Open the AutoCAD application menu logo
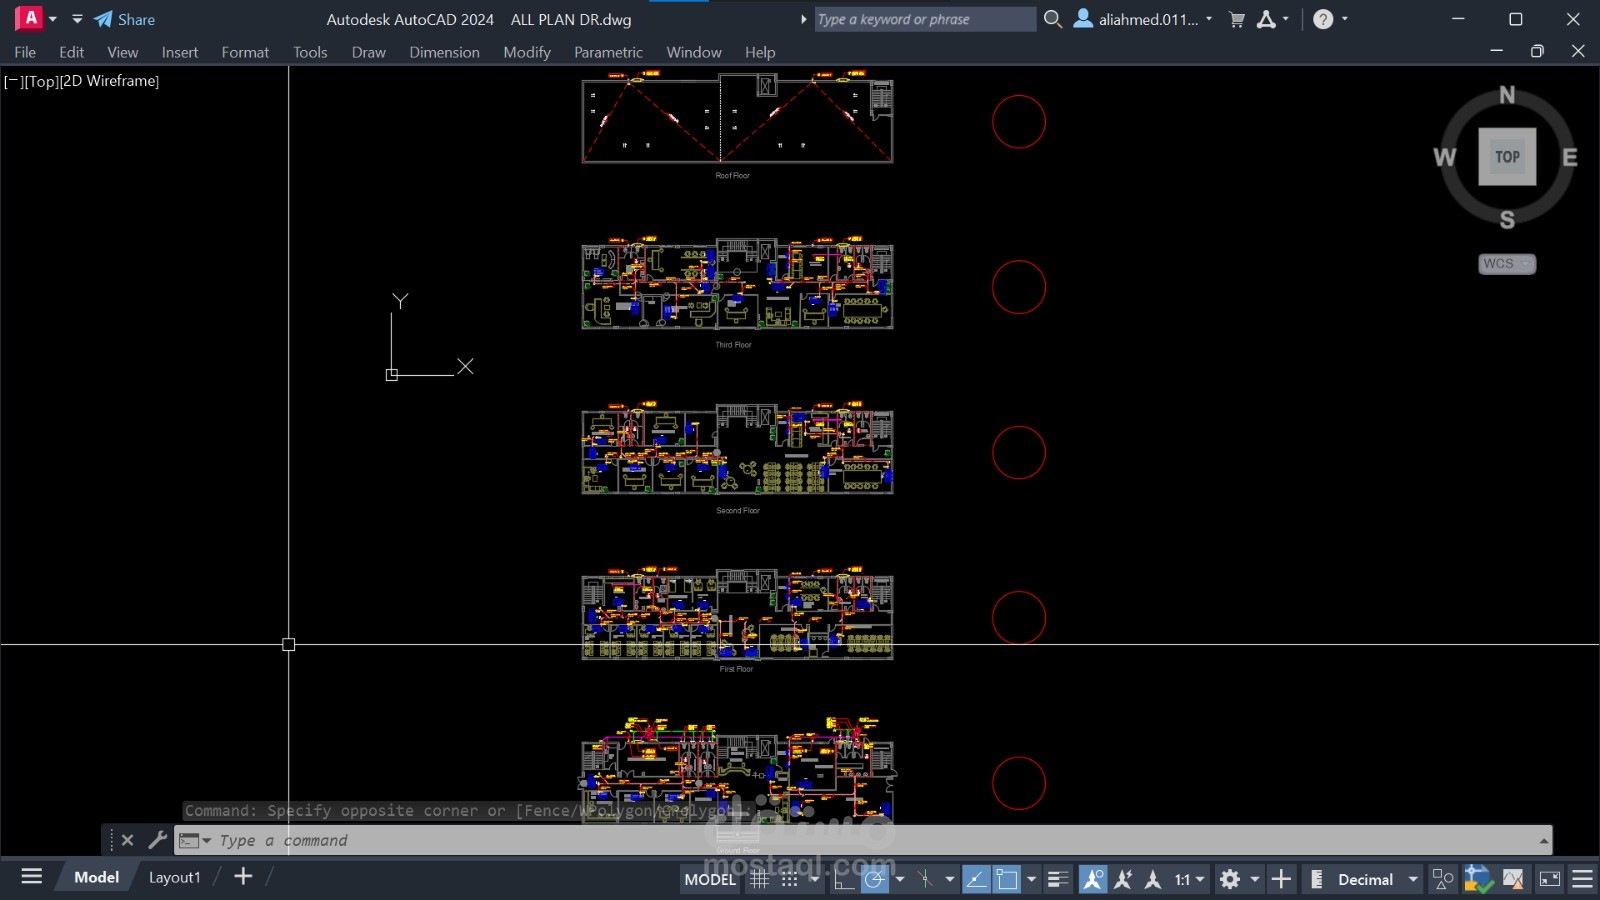1600x900 pixels. [30, 18]
